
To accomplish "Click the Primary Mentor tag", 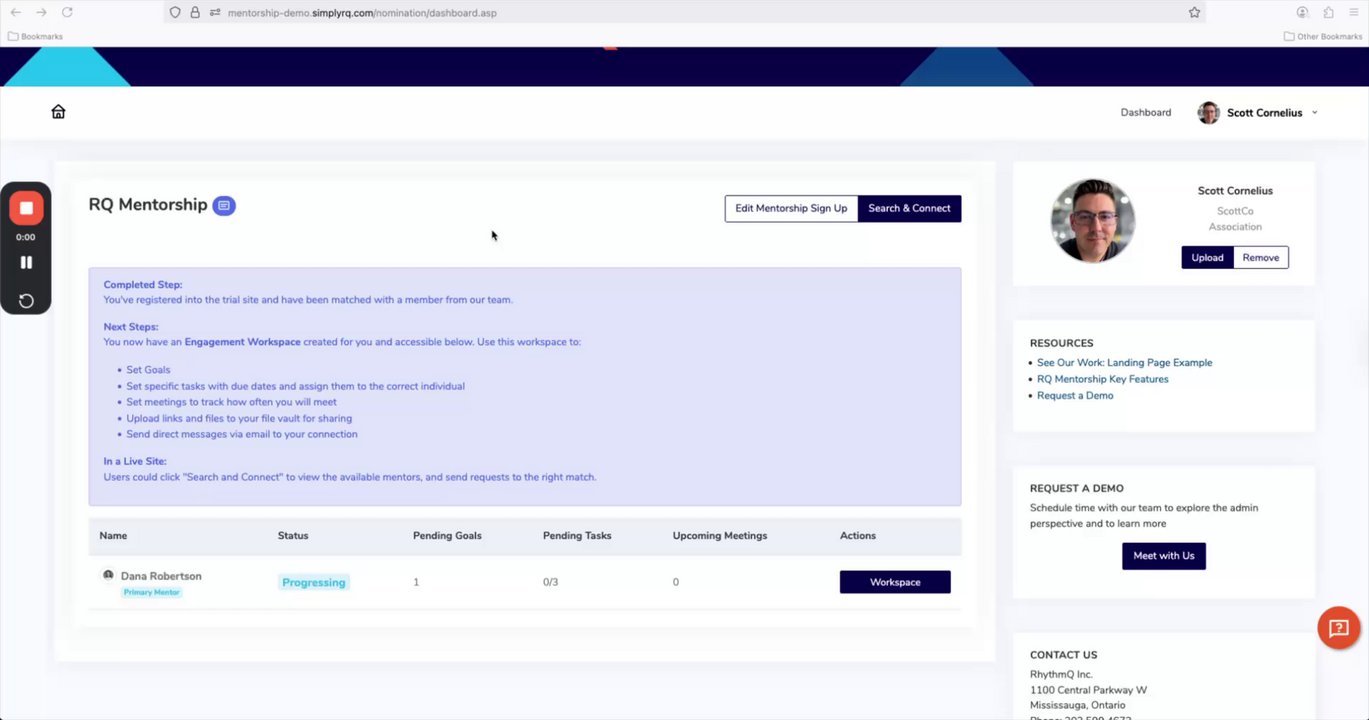I will click(x=152, y=592).
